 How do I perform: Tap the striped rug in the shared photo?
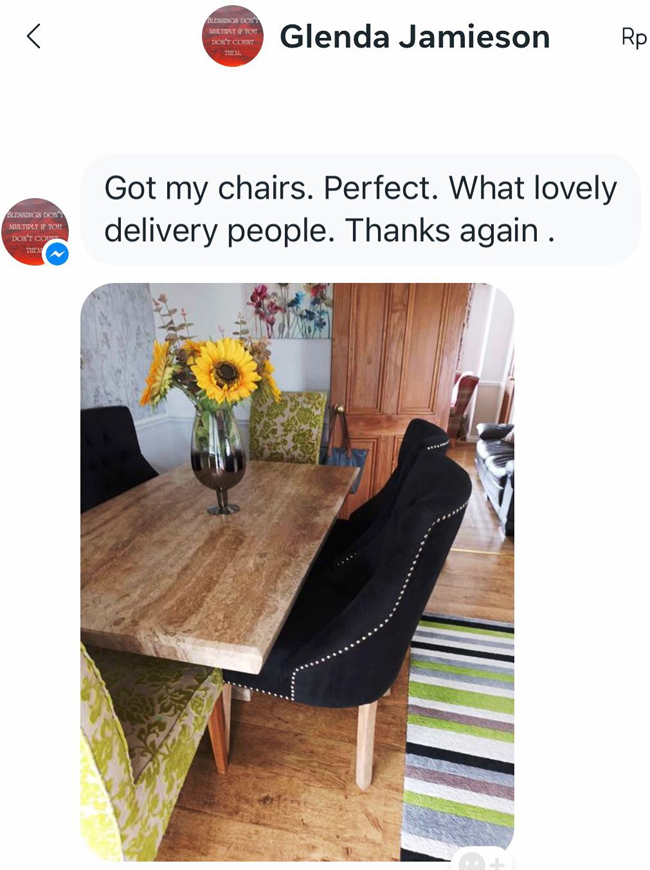pyautogui.click(x=458, y=738)
